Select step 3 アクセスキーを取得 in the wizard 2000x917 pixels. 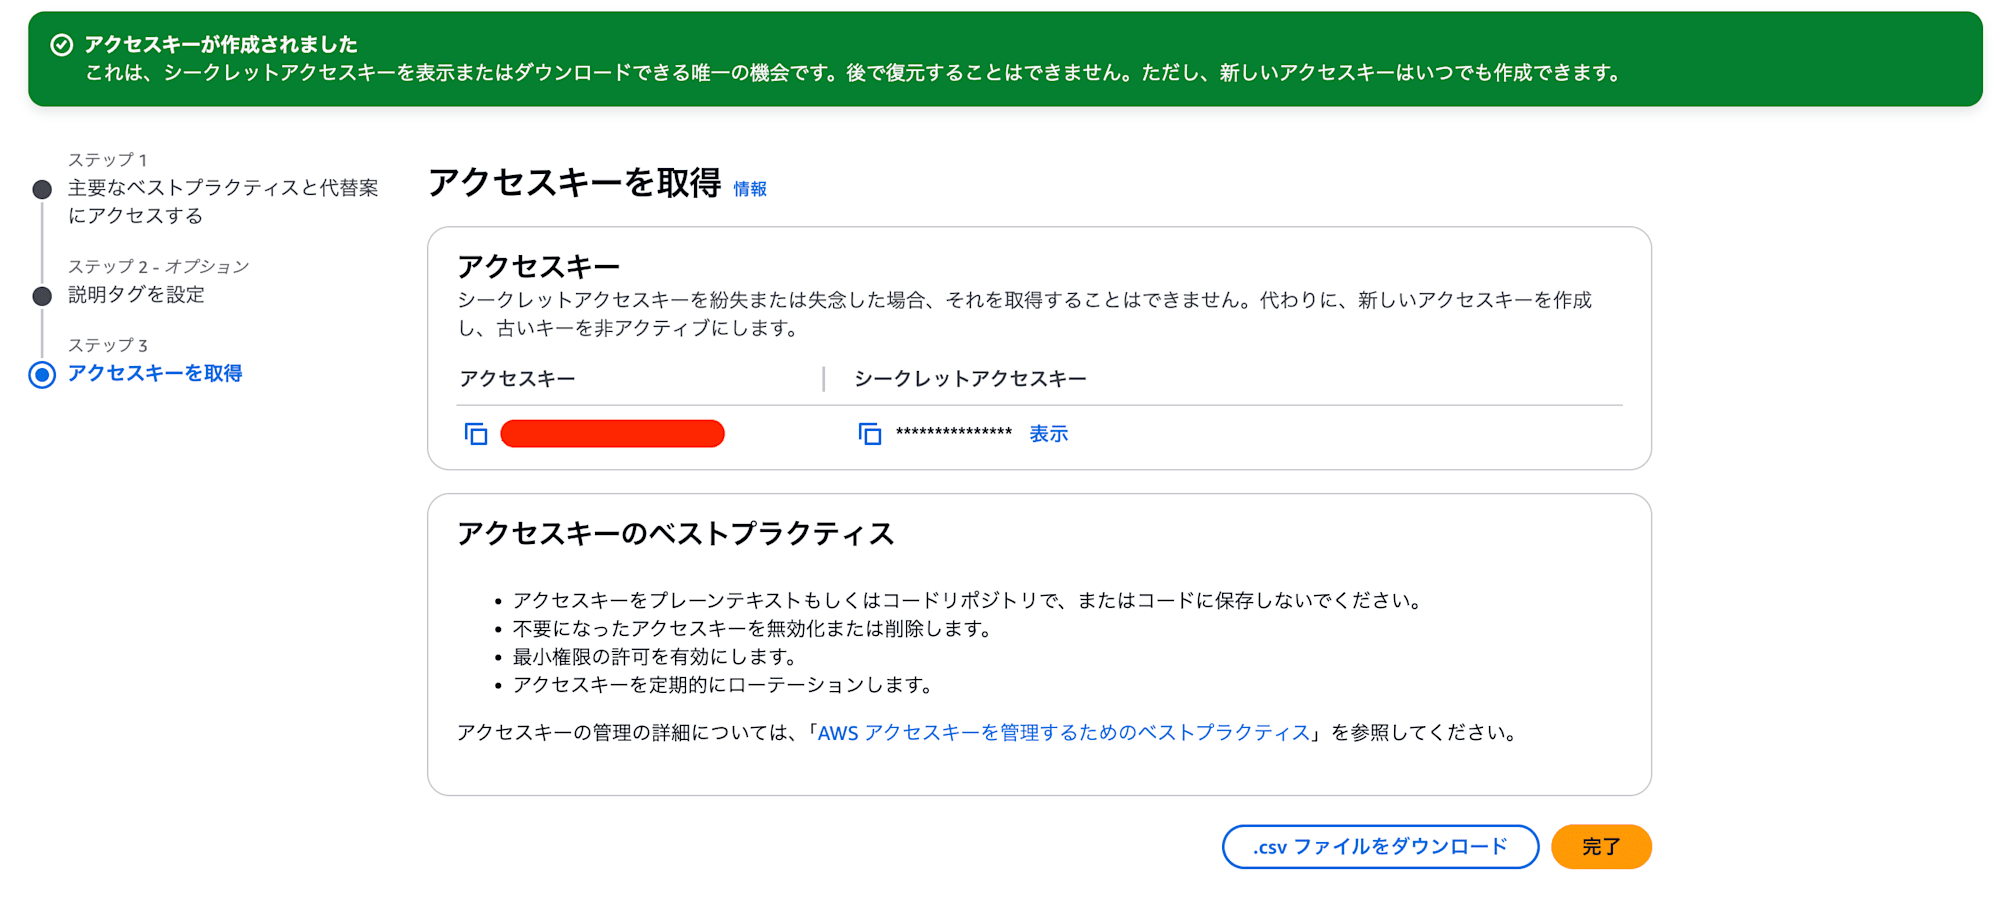pyautogui.click(x=155, y=374)
